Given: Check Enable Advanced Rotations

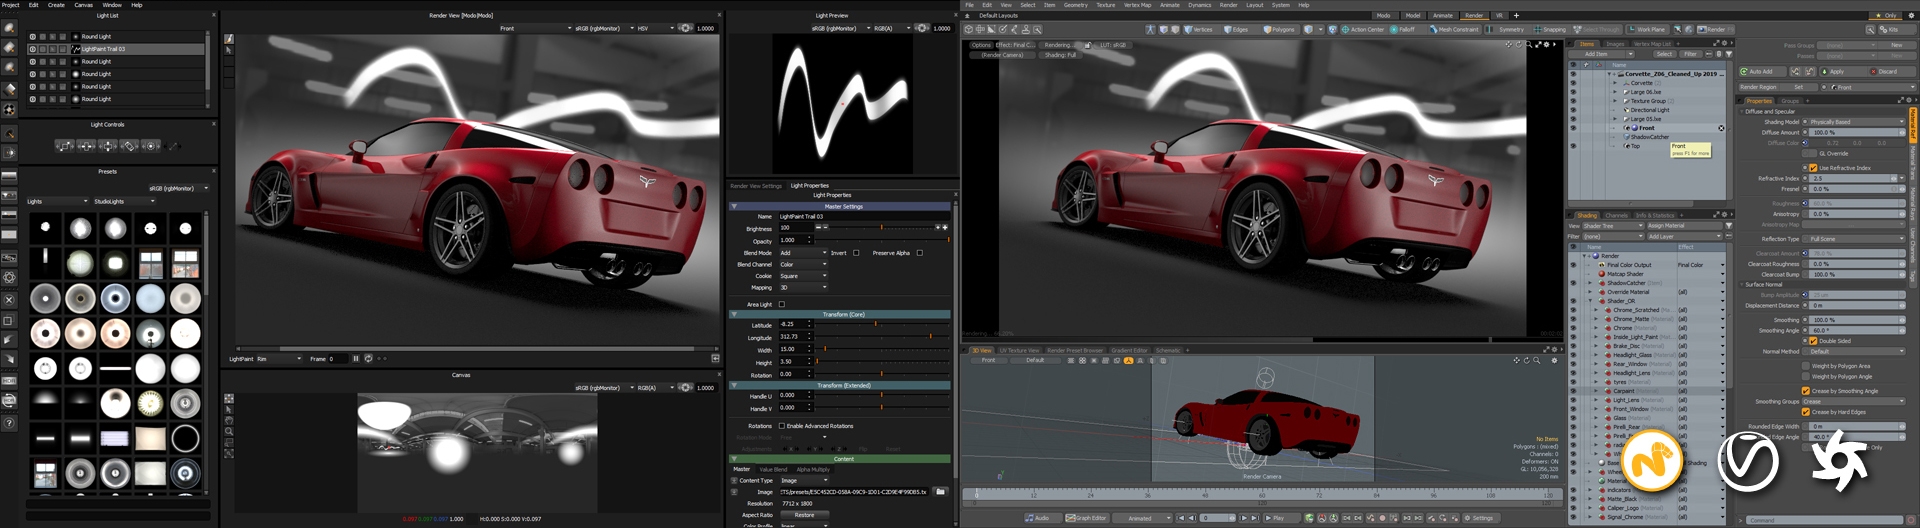Looking at the screenshot, I should tap(782, 426).
